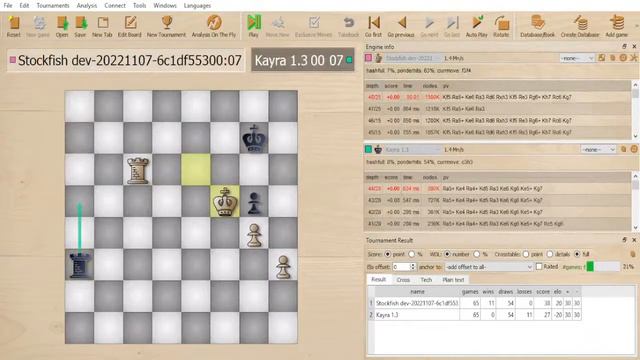The height and width of the screenshot is (360, 640).
Task: Open the Analysis menu
Action: point(87,6)
